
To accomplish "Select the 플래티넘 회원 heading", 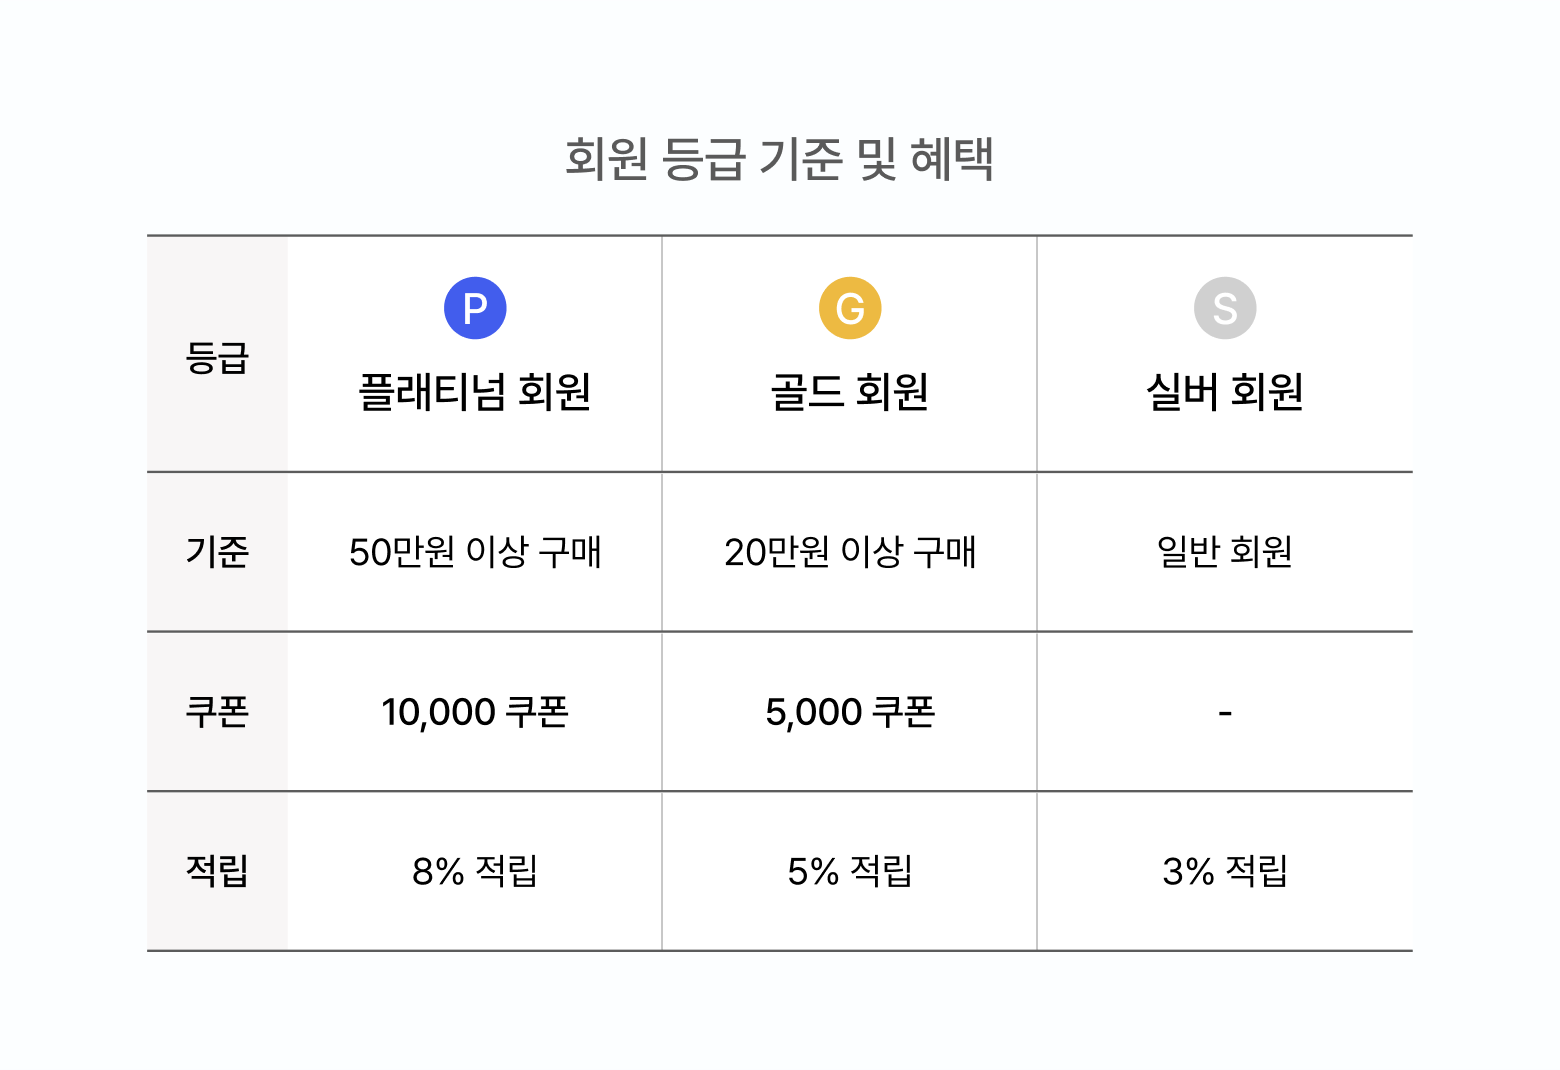I will coord(475,392).
